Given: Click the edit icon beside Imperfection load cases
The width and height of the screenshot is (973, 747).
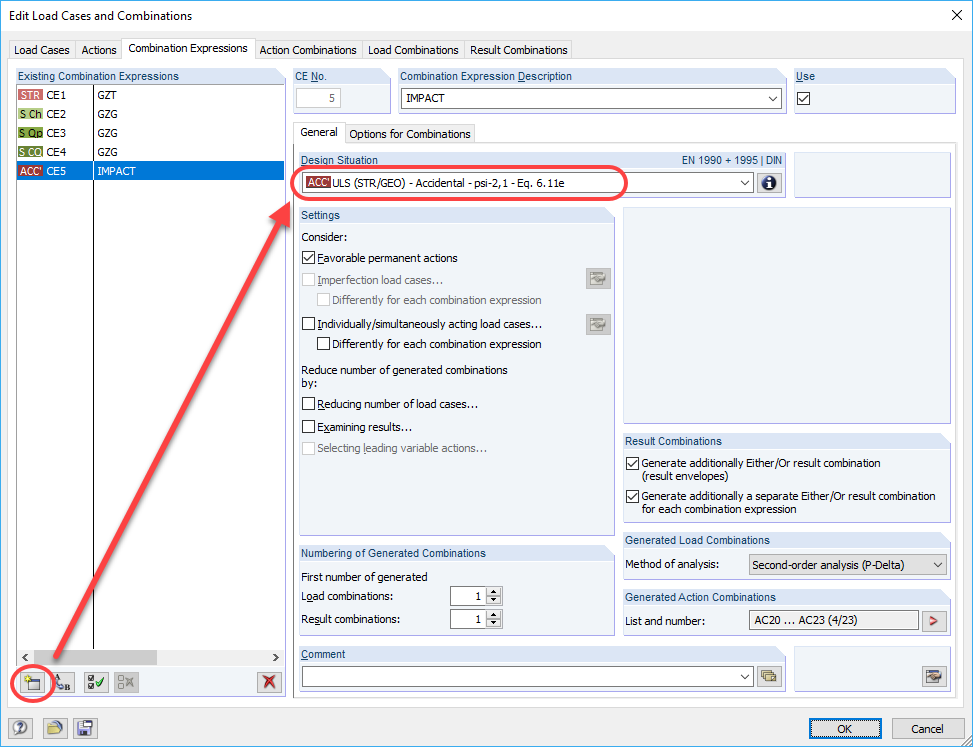Looking at the screenshot, I should [x=597, y=278].
